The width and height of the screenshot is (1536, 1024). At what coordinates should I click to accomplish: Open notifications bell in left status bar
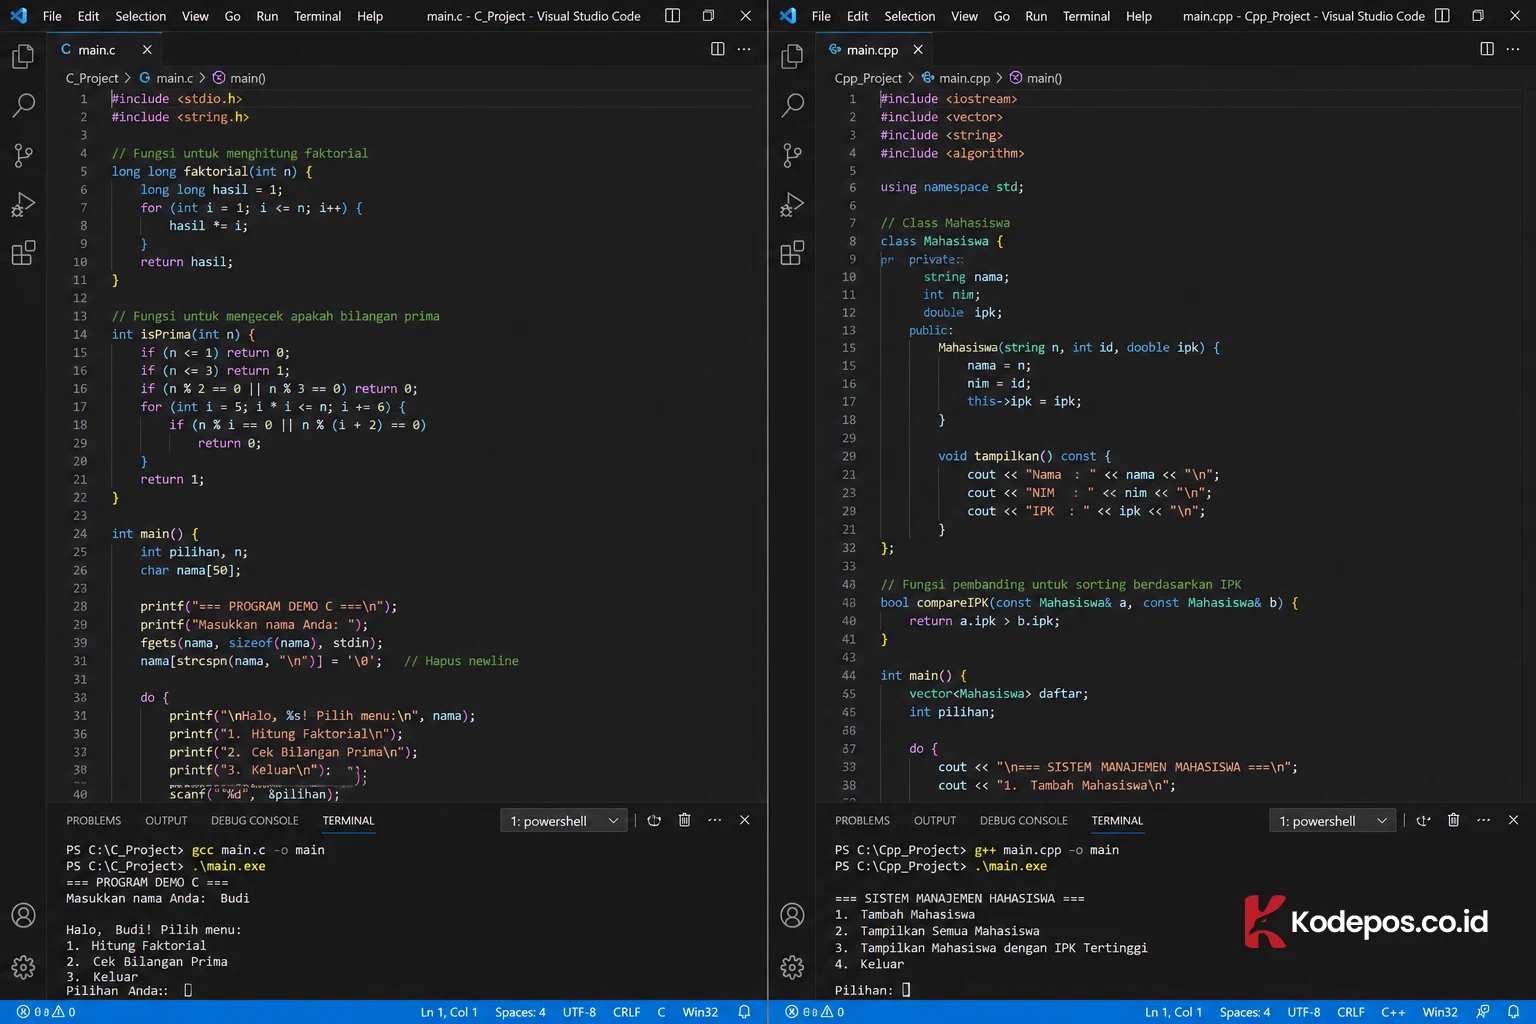pyautogui.click(x=744, y=1012)
